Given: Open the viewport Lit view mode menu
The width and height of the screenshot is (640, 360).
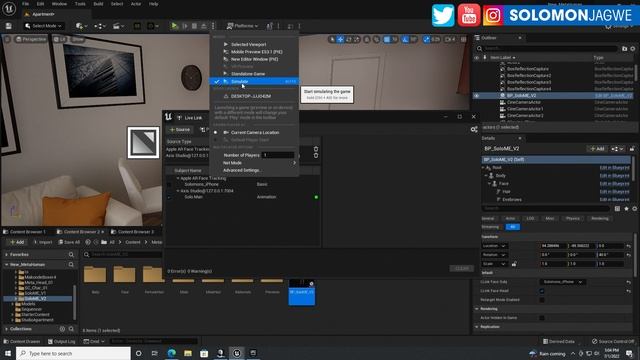Looking at the screenshot, I should pyautogui.click(x=60, y=39).
